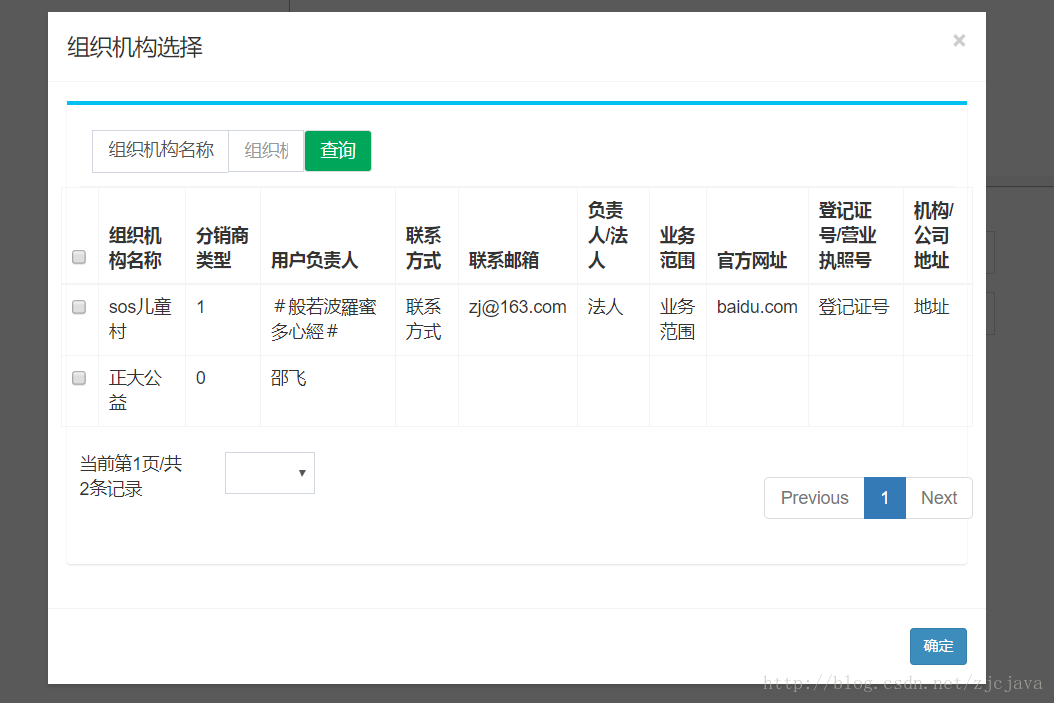Click the 组织机构名称 column header
Image resolution: width=1054 pixels, height=703 pixels.
142,235
